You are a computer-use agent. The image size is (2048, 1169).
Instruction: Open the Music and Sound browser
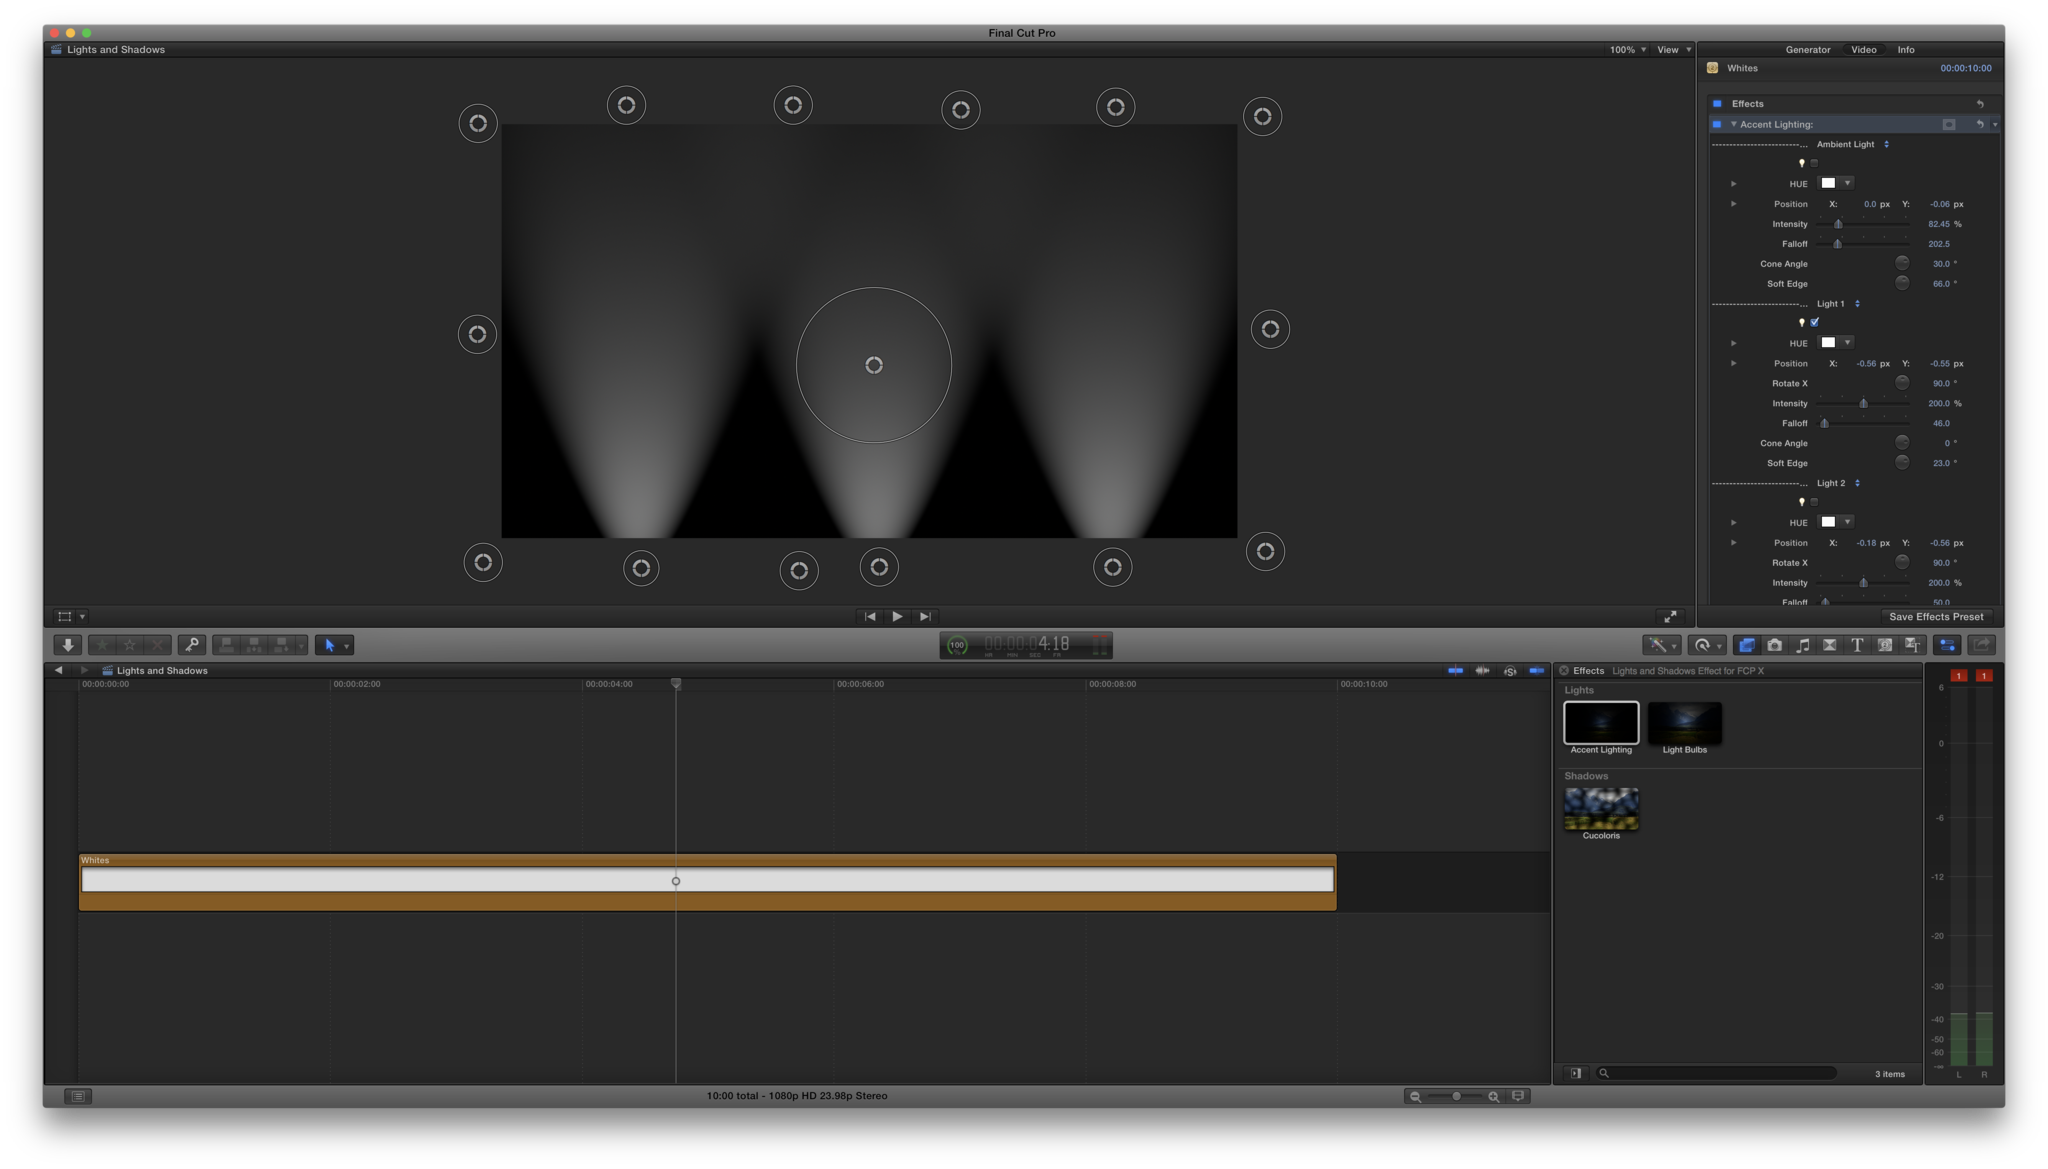click(1802, 646)
